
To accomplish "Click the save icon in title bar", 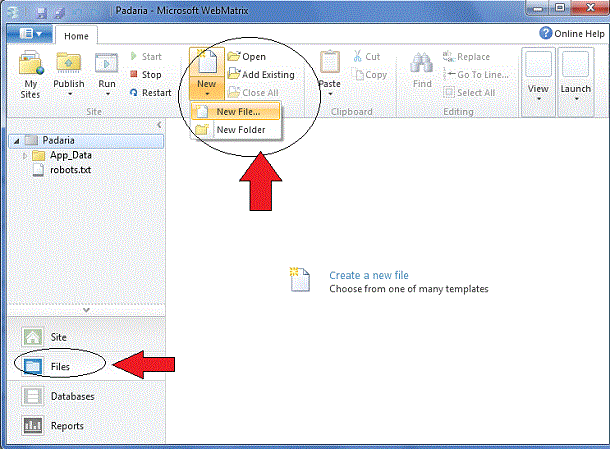I will point(42,12).
